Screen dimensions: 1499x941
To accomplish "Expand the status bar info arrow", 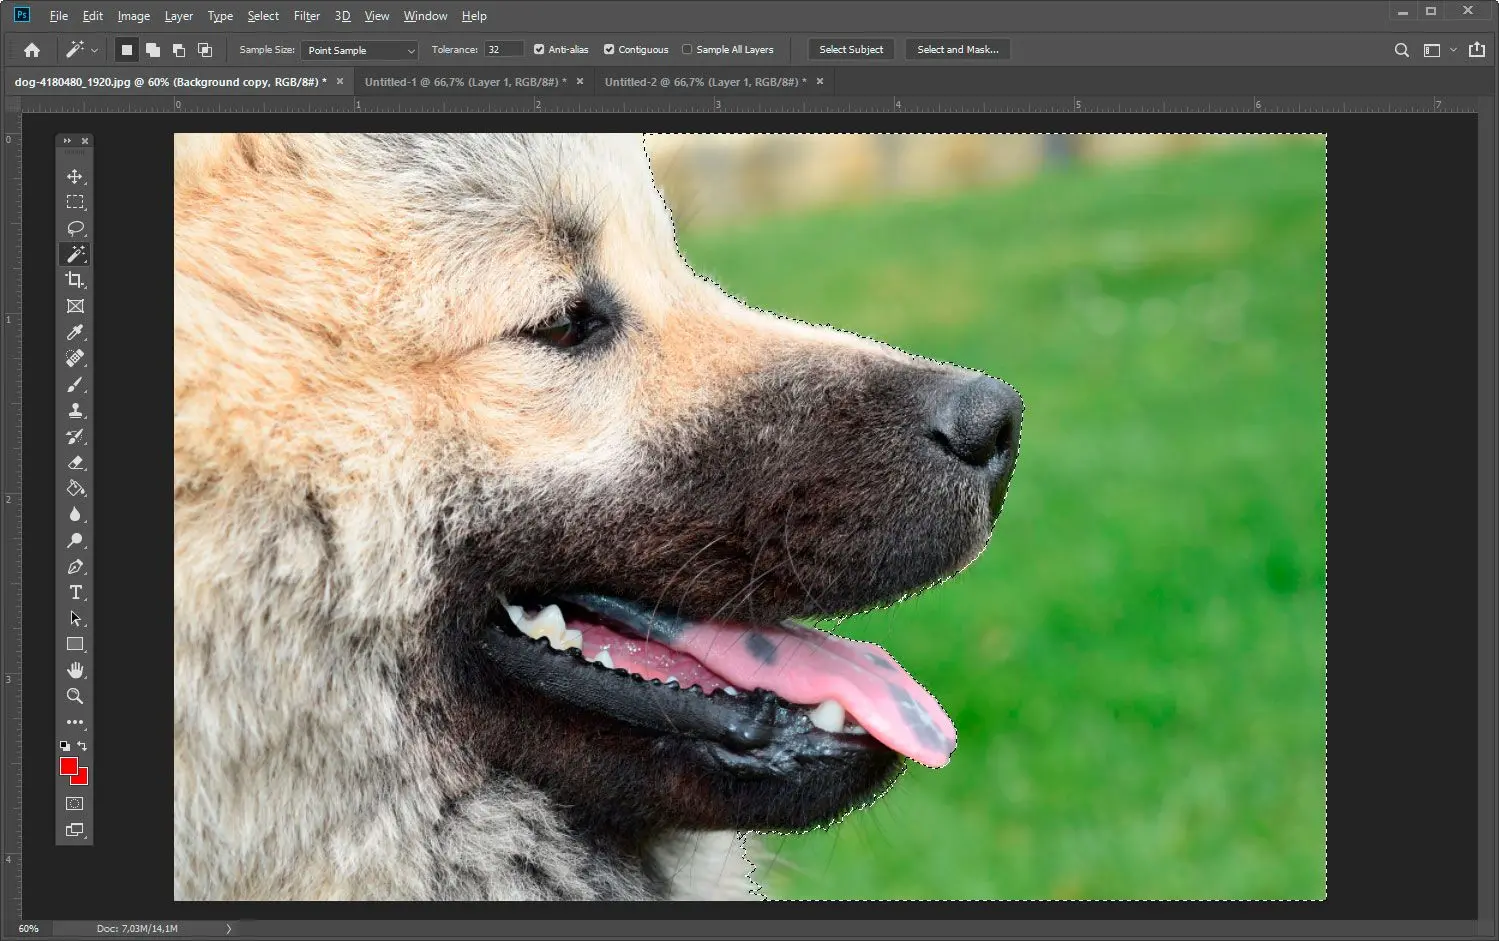I will pos(228,929).
